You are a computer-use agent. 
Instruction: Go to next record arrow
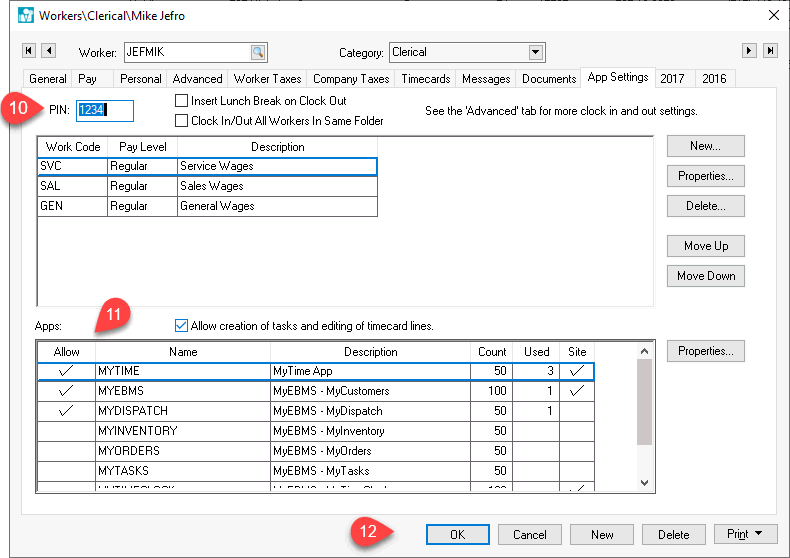[x=749, y=51]
